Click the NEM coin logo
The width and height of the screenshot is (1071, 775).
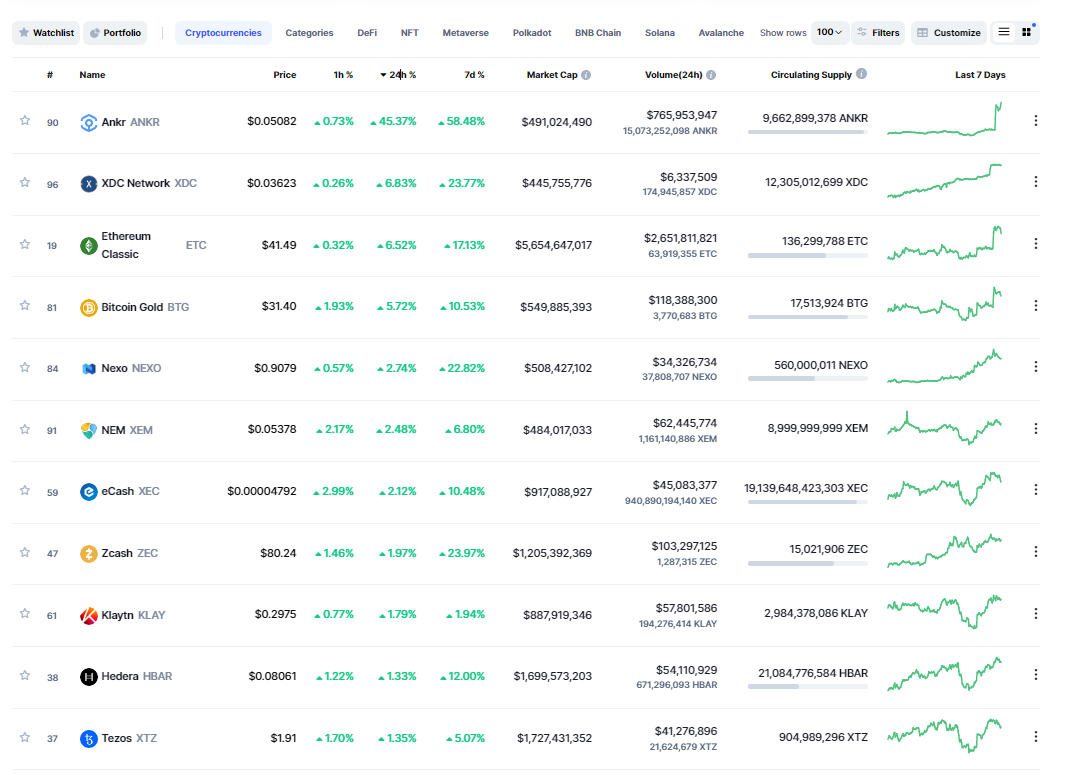(89, 430)
